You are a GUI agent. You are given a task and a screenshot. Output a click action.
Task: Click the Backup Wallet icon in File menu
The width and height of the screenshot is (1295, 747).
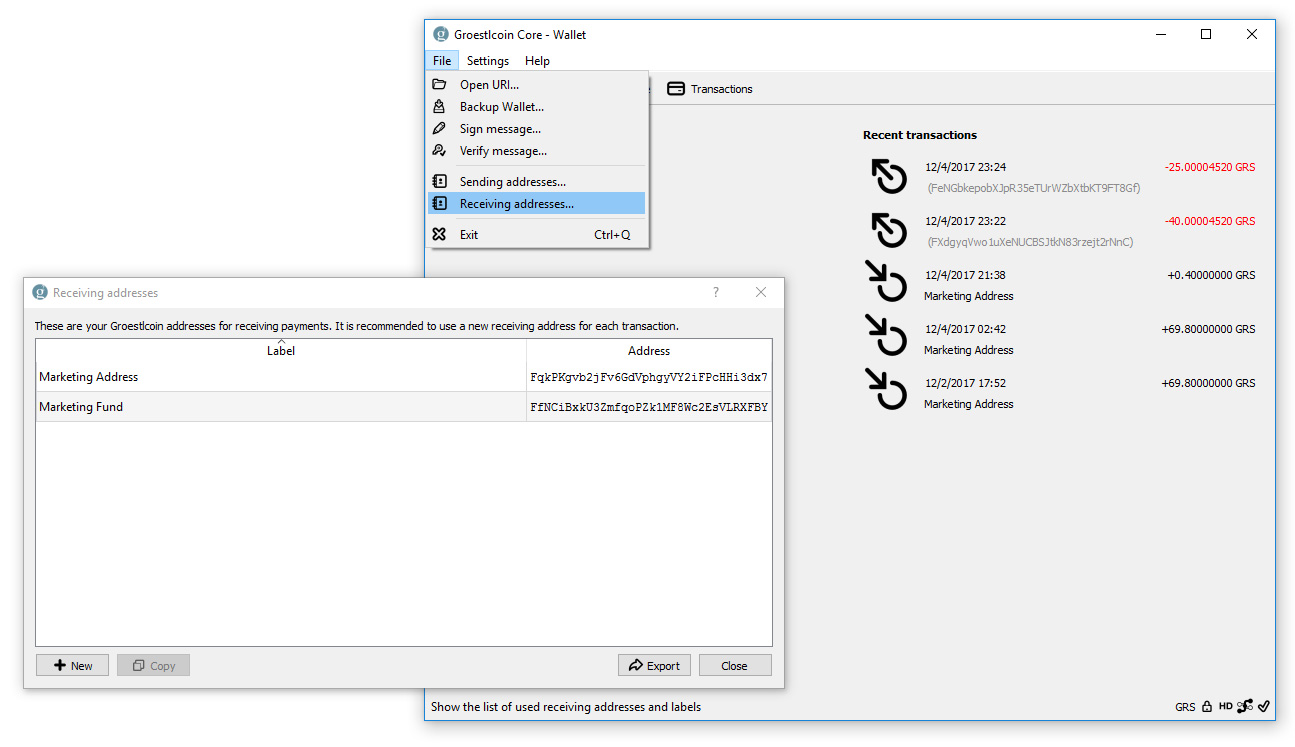(439, 106)
